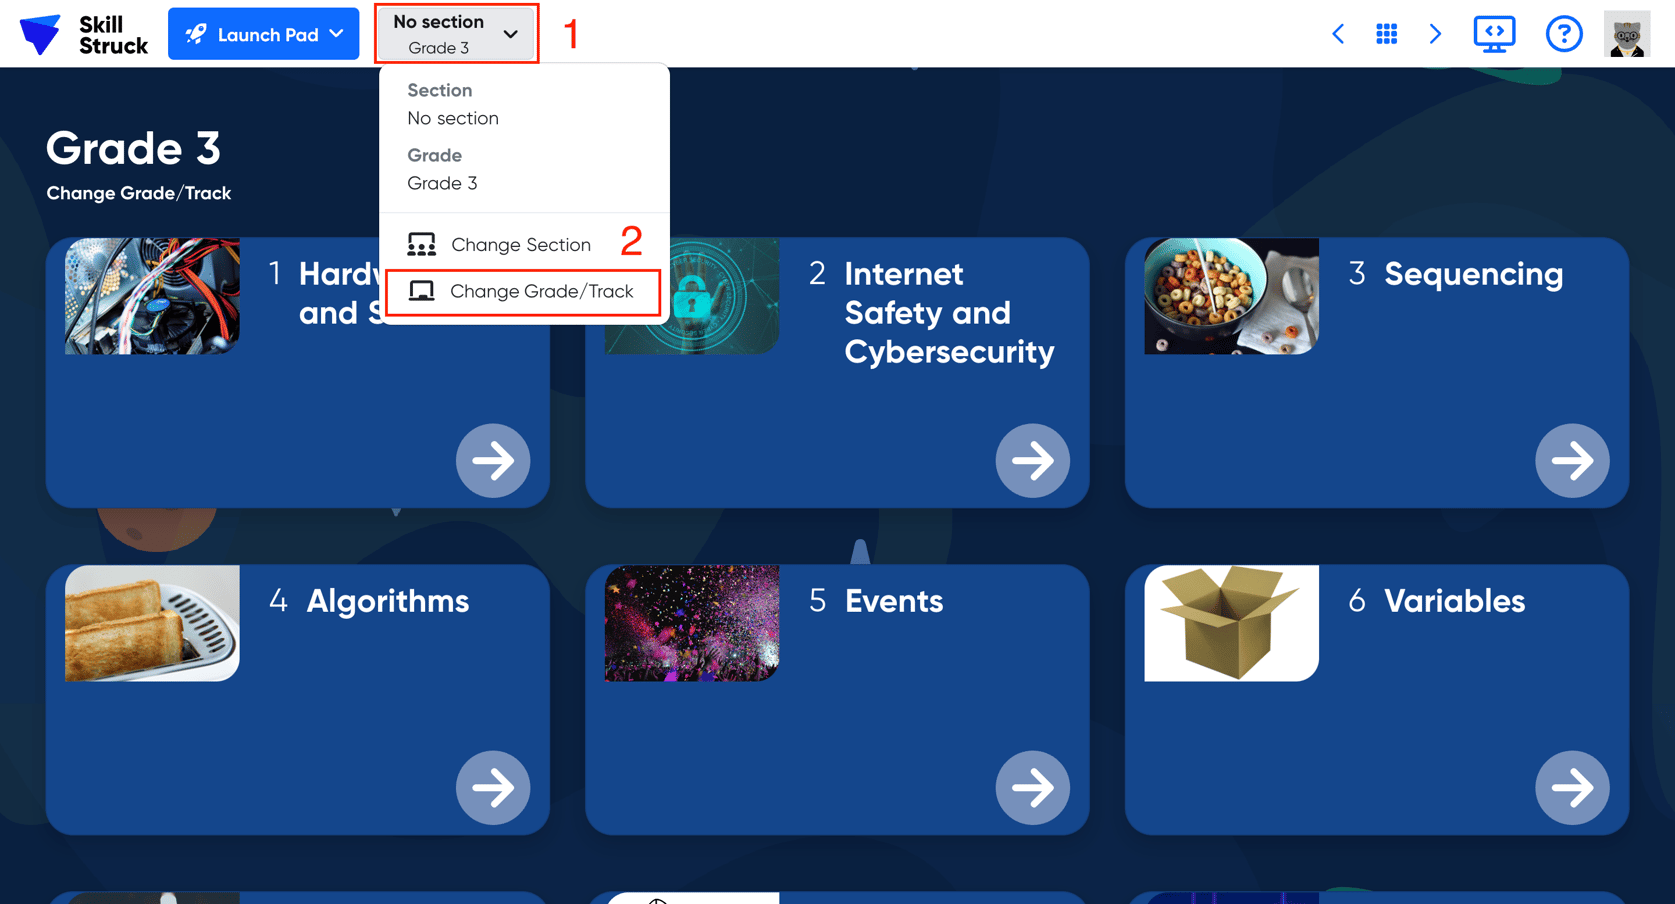Select Change Section menu option
This screenshot has height=904, width=1675.
520,244
